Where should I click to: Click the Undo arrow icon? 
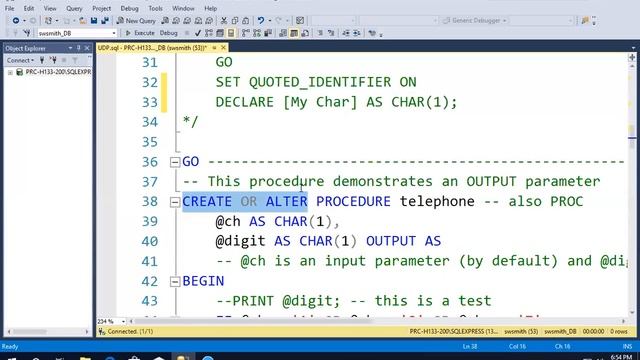pyautogui.click(x=261, y=20)
